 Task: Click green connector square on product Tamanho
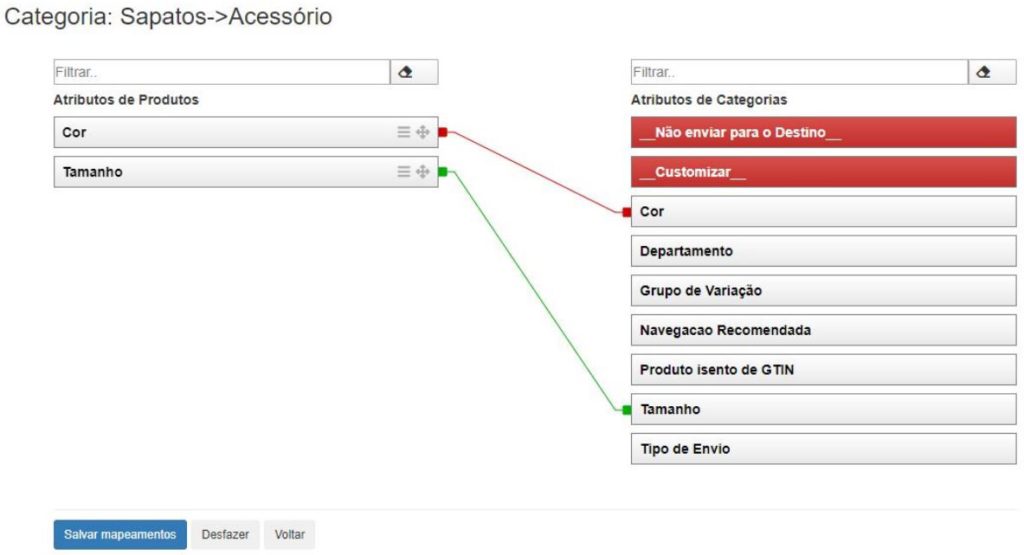coord(442,172)
